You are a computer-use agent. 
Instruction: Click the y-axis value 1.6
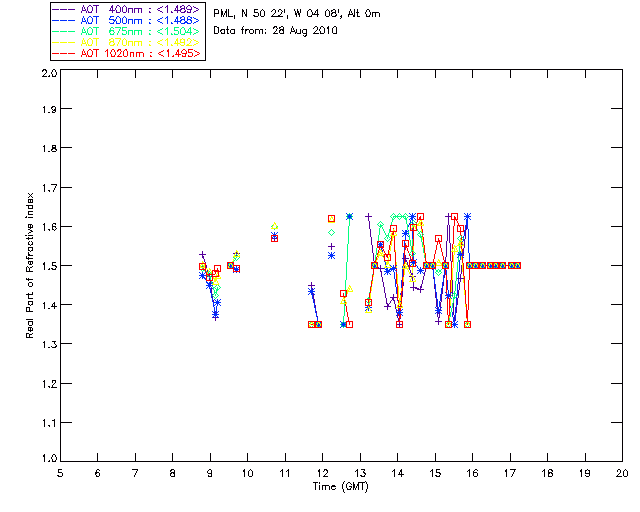pyautogui.click(x=49, y=227)
